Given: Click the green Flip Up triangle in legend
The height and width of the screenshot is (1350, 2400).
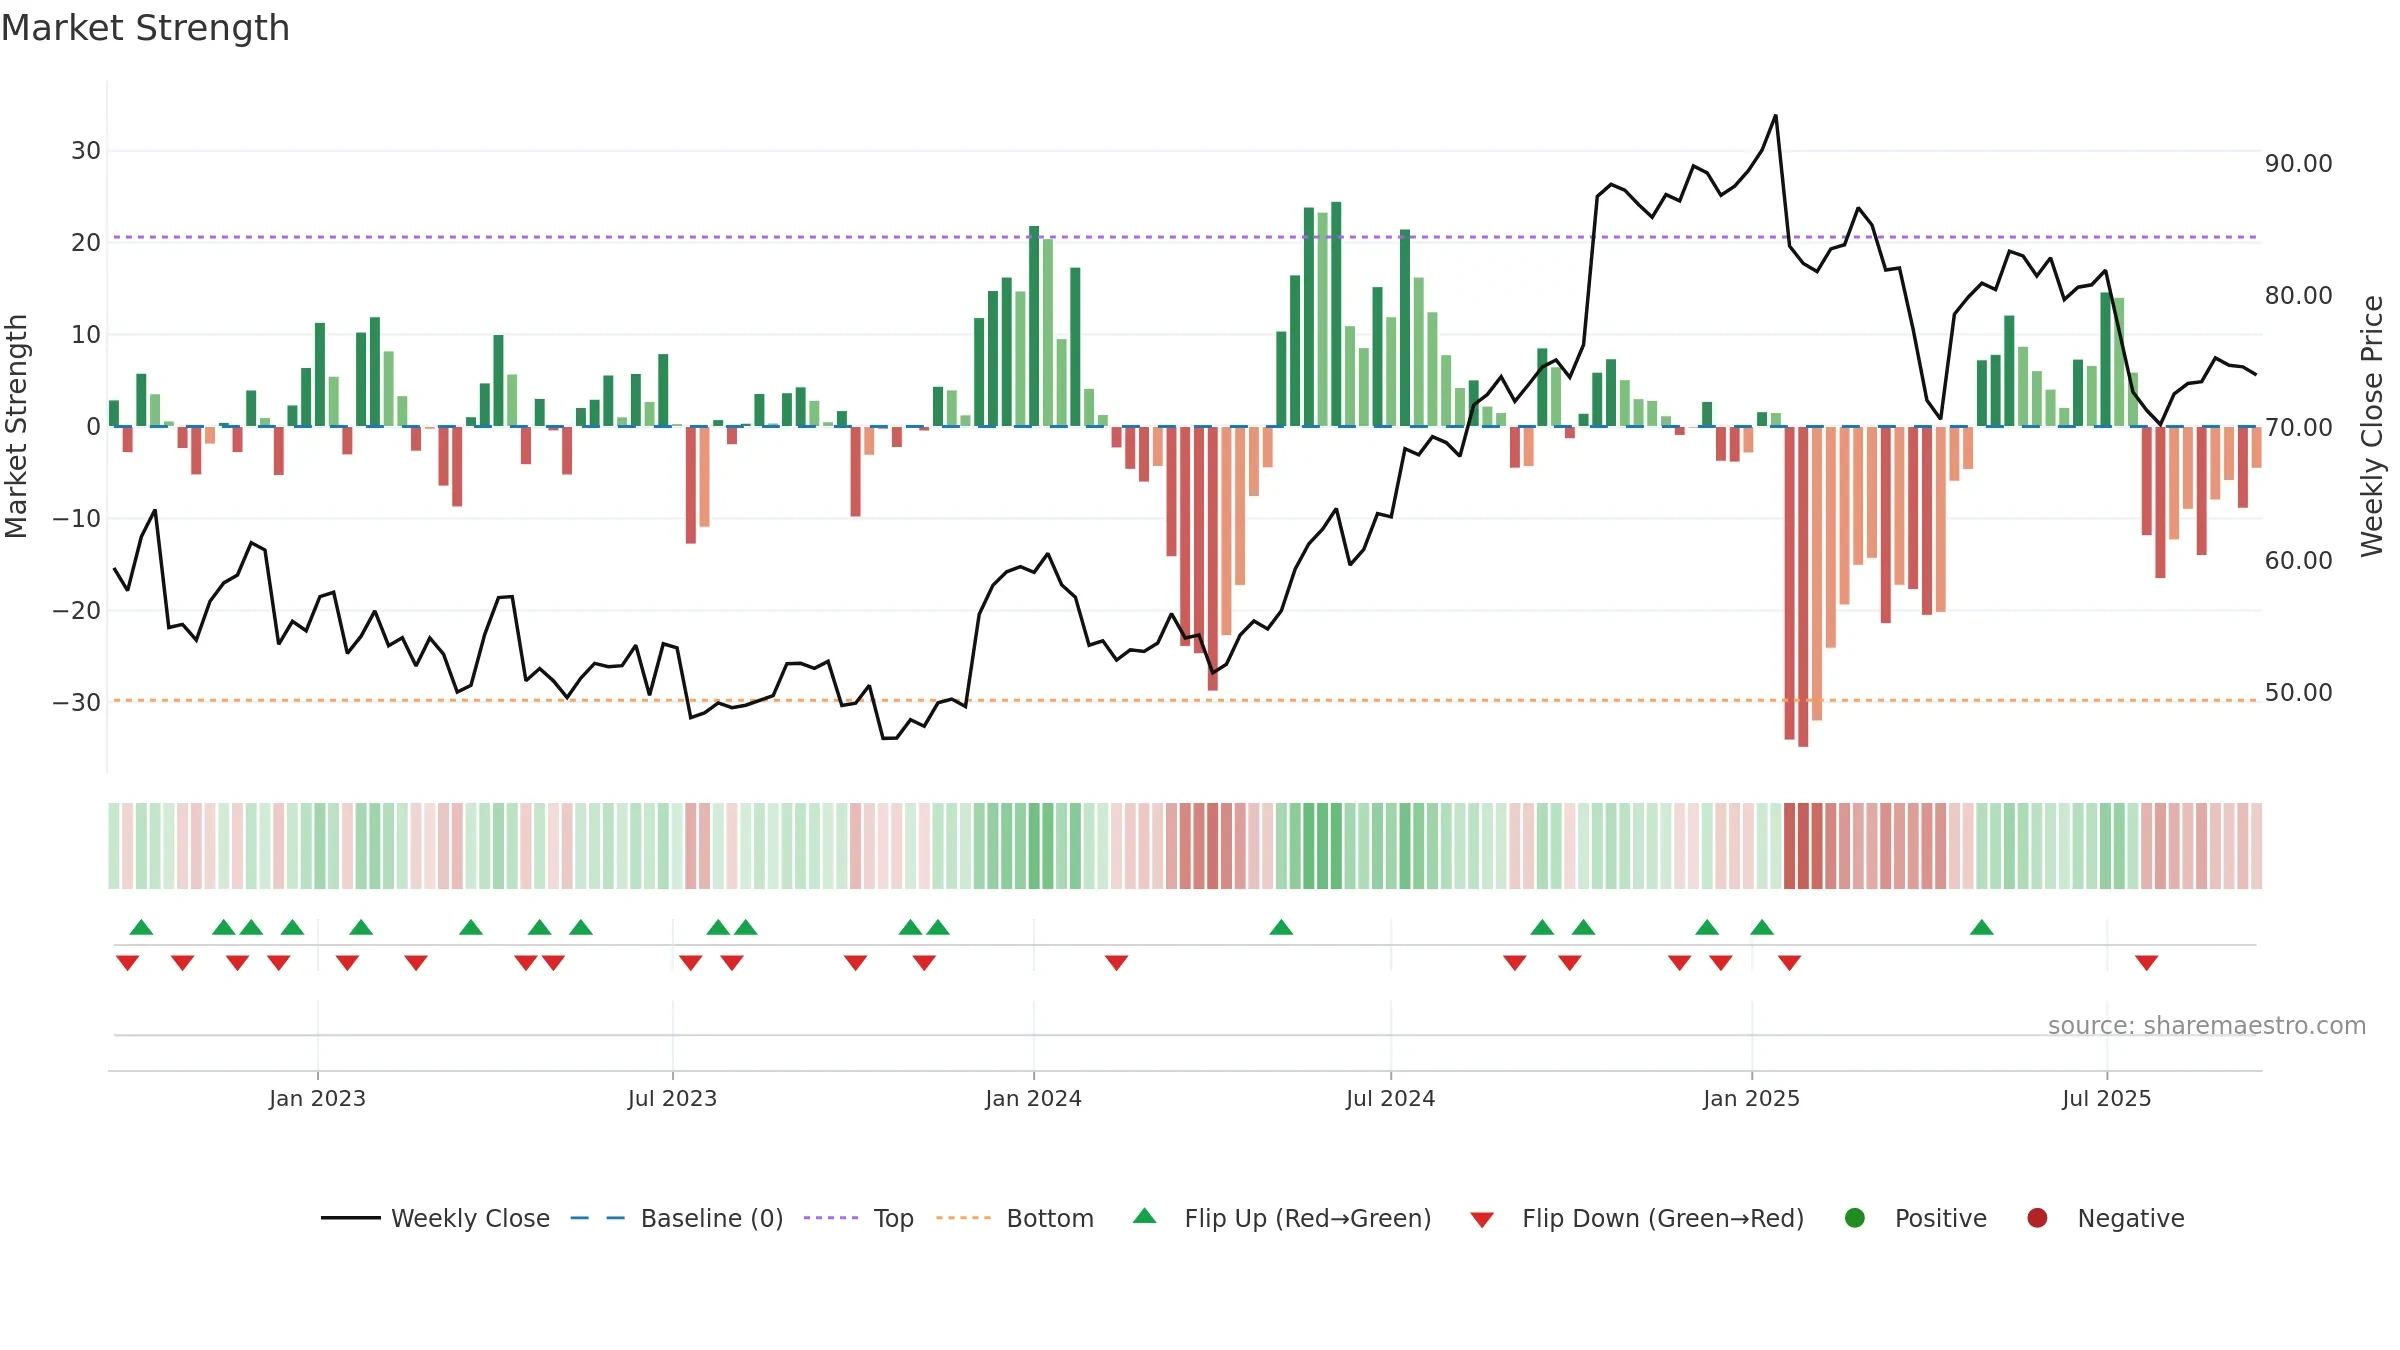Looking at the screenshot, I should pyautogui.click(x=1144, y=1216).
